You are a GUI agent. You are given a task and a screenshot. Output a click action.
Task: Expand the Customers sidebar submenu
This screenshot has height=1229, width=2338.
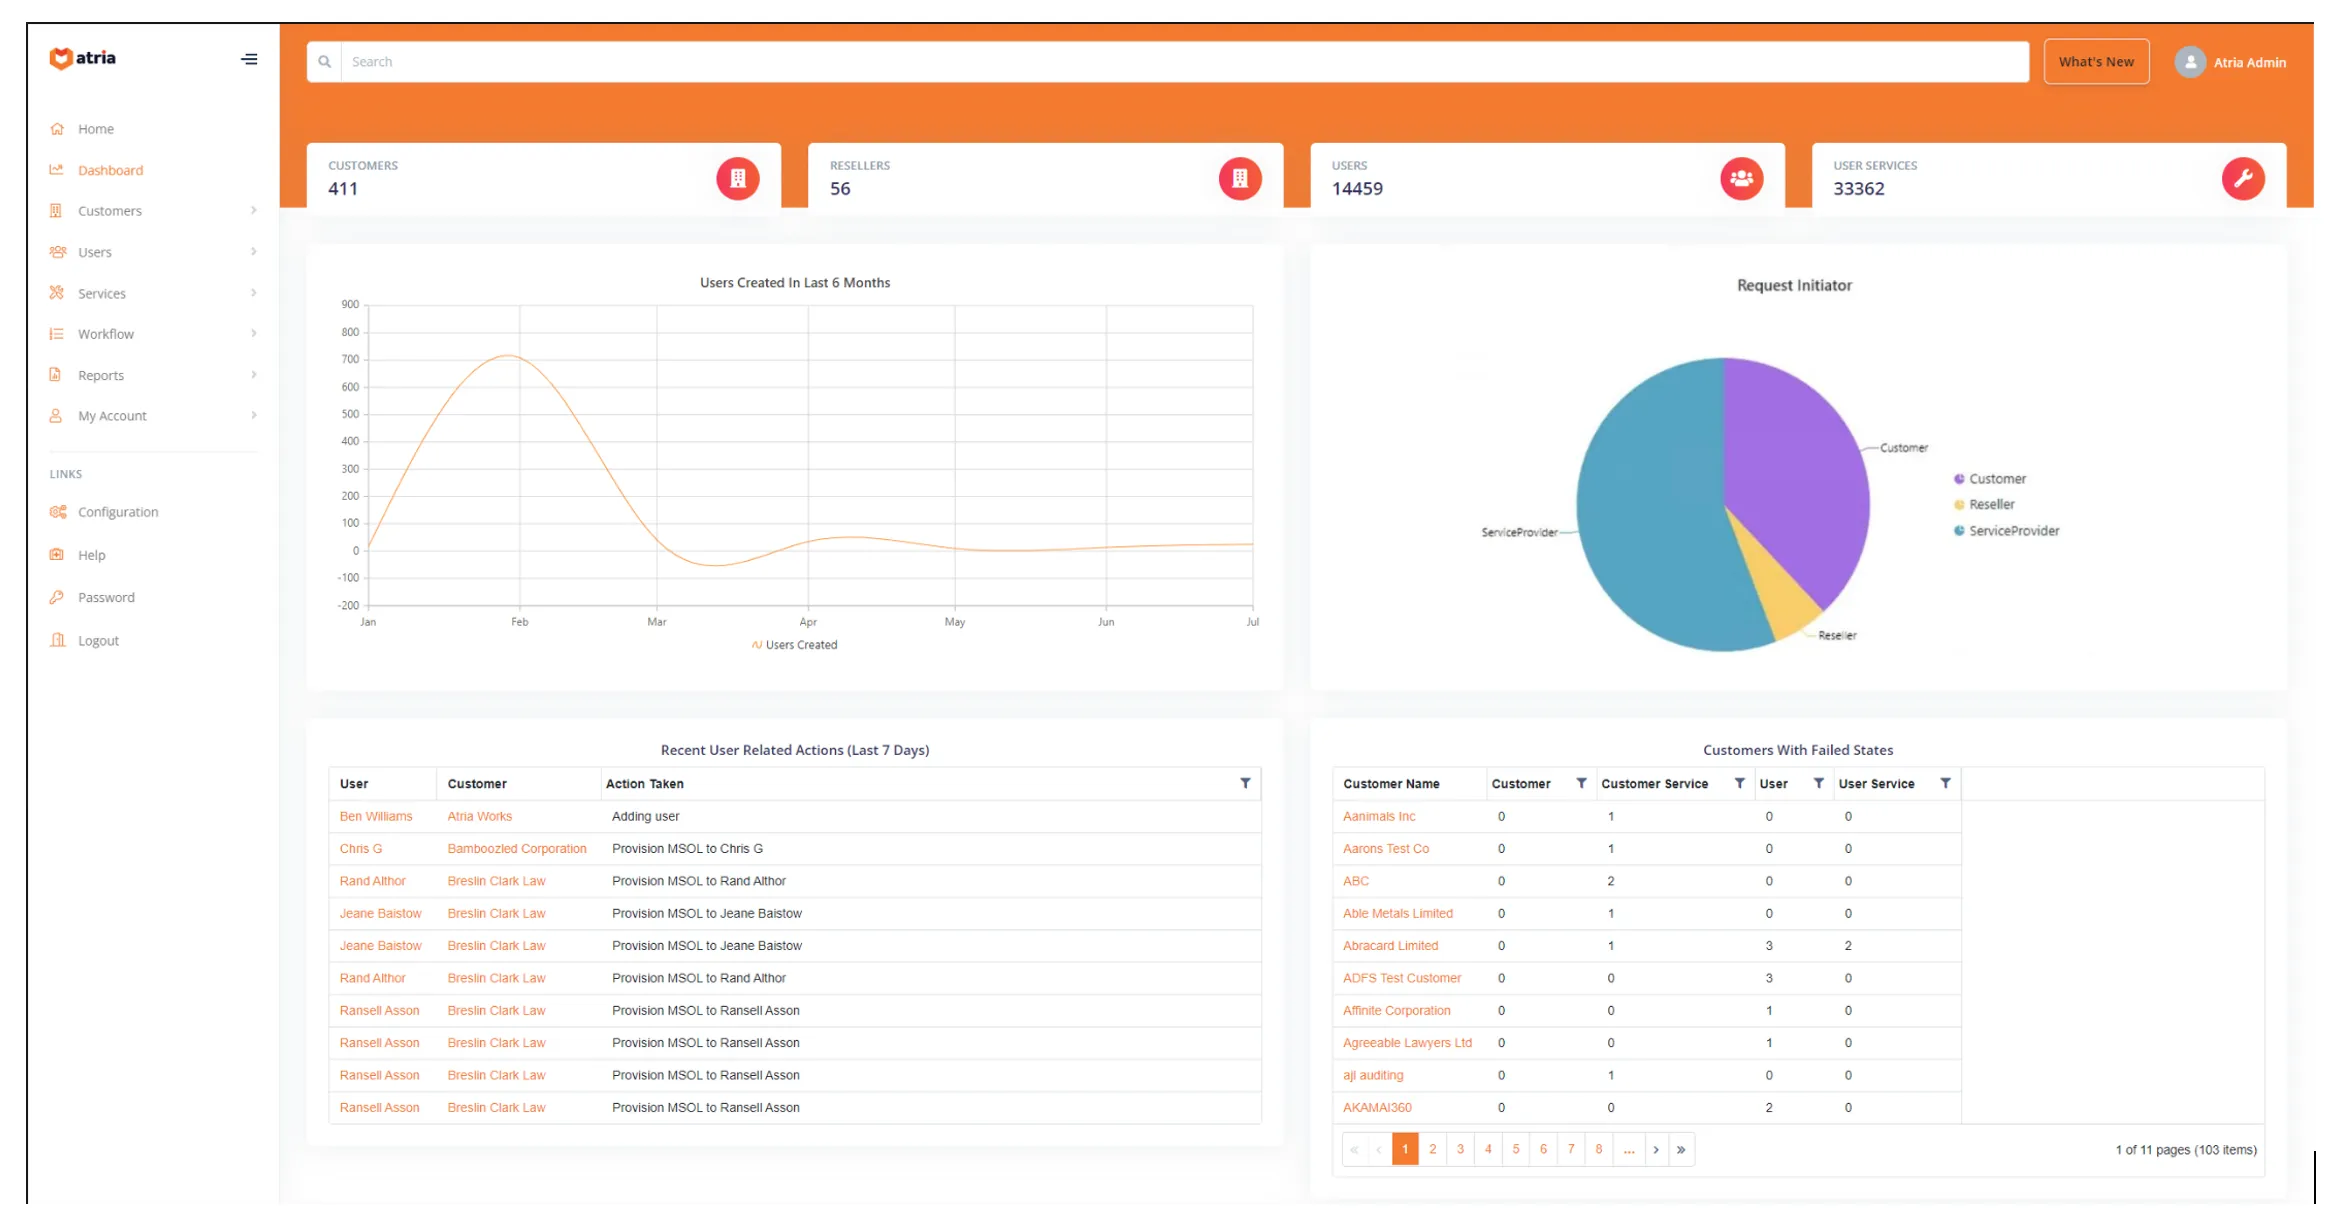pyautogui.click(x=253, y=211)
